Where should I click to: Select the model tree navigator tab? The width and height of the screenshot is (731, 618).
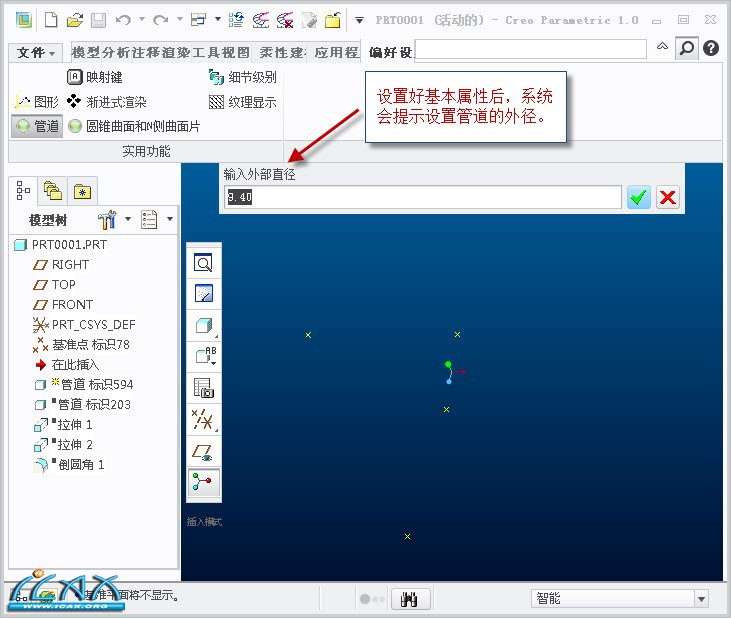pos(23,191)
